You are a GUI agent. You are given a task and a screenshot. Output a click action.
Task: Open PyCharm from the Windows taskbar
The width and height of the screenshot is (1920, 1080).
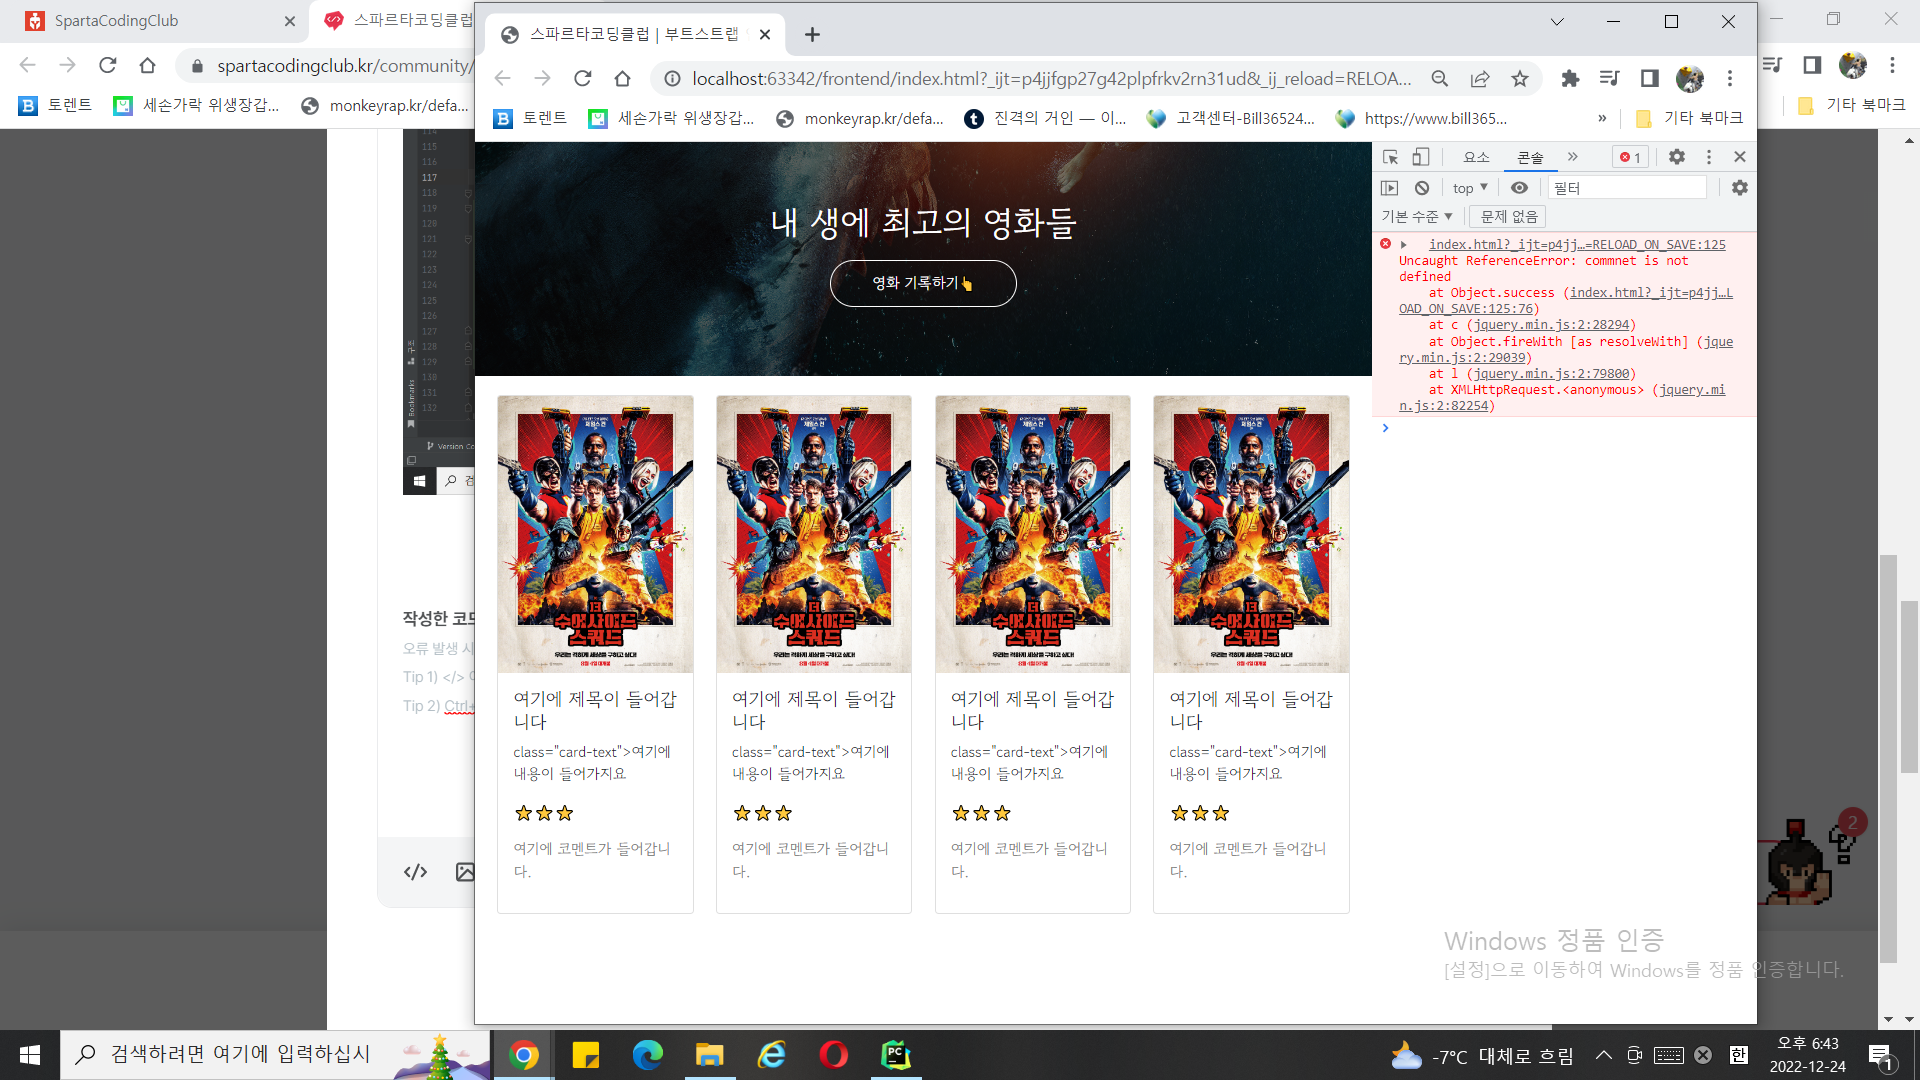[x=896, y=1055]
